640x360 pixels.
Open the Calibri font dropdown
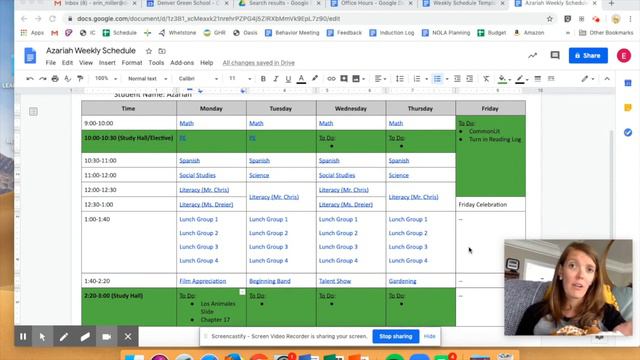click(x=198, y=78)
